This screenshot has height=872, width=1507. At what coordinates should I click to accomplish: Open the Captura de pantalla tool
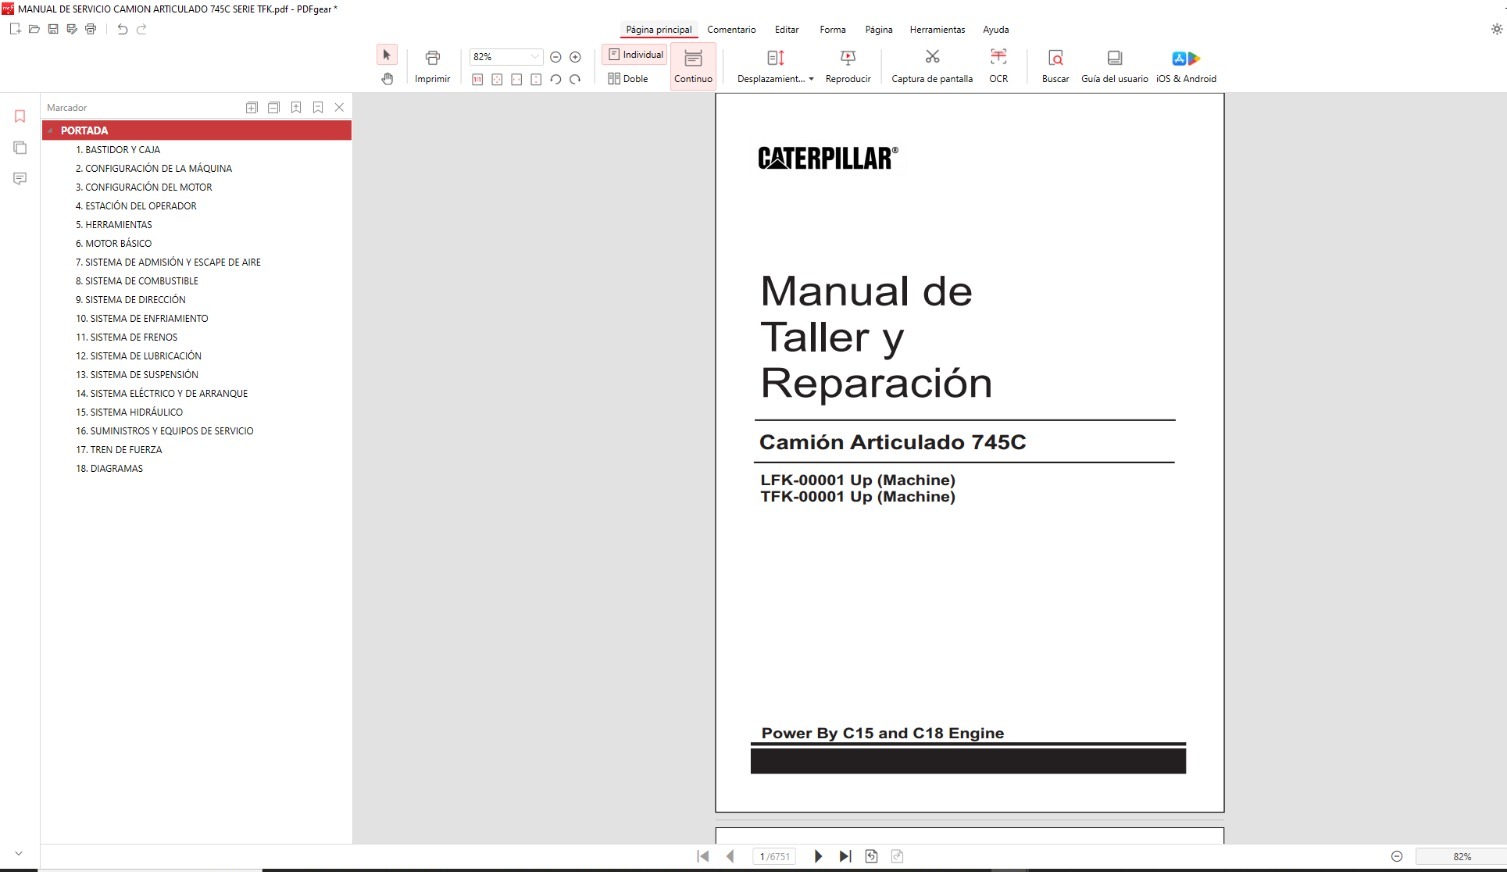click(932, 66)
